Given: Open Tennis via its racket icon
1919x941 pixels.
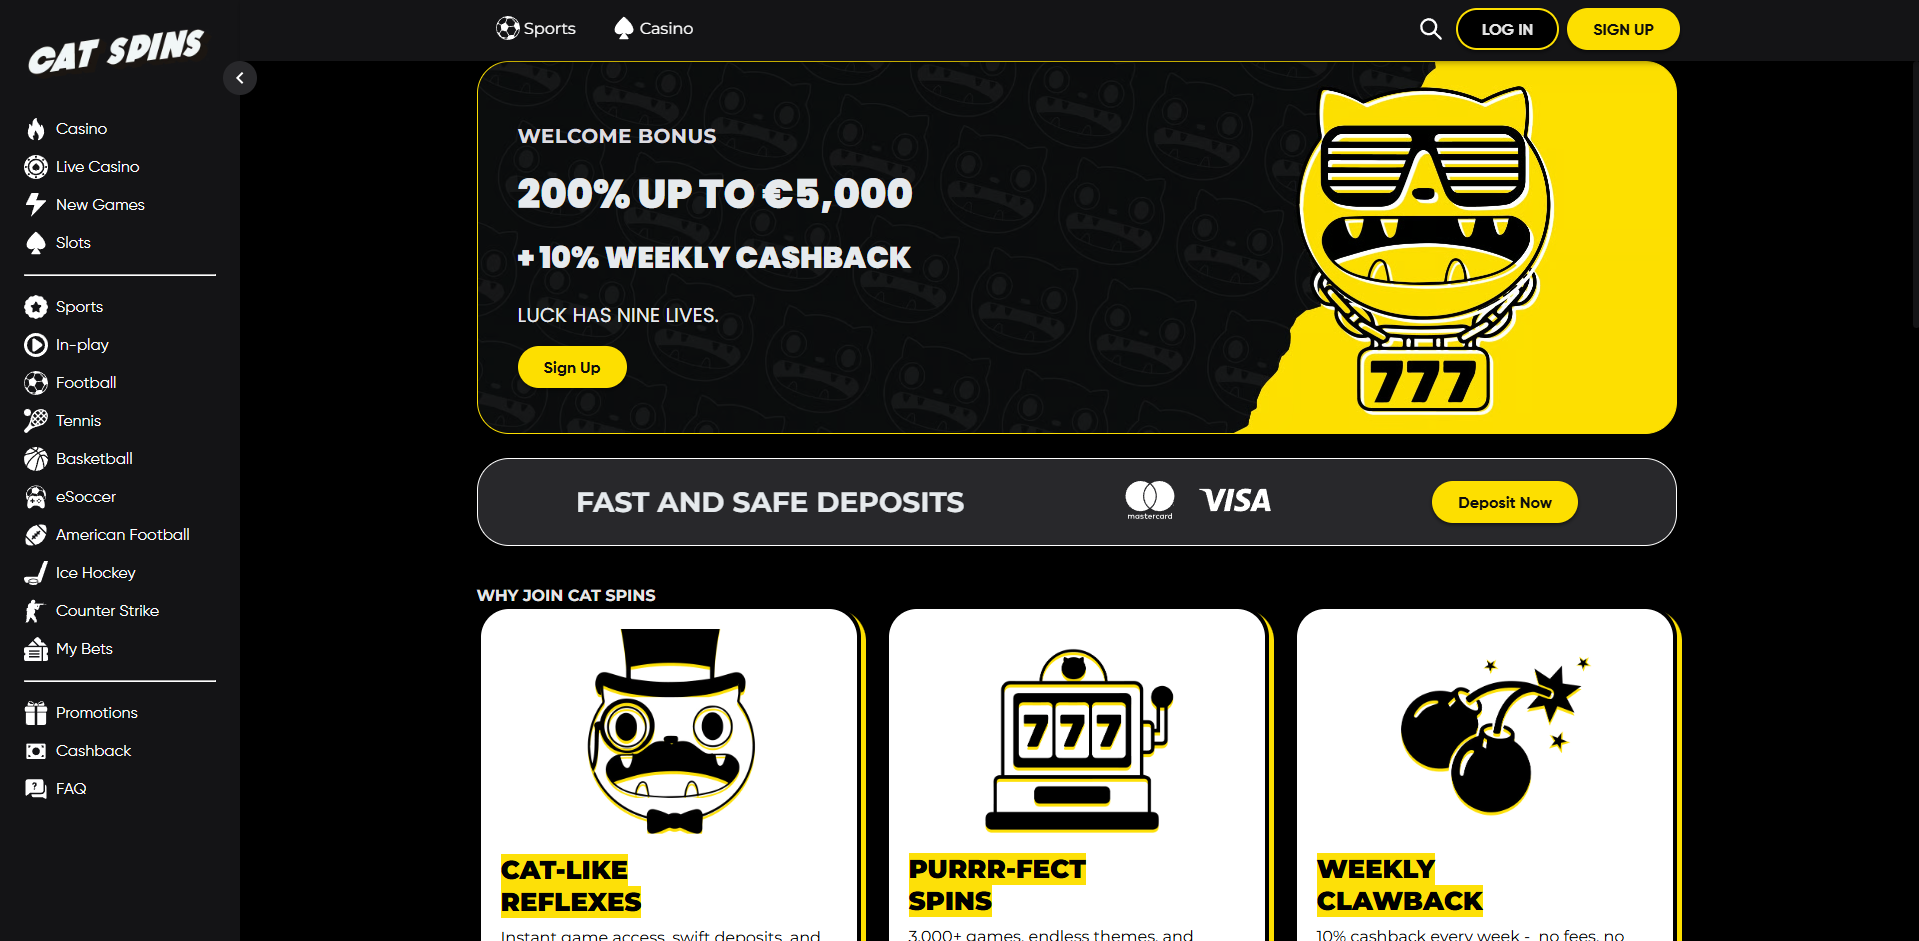Looking at the screenshot, I should point(36,421).
